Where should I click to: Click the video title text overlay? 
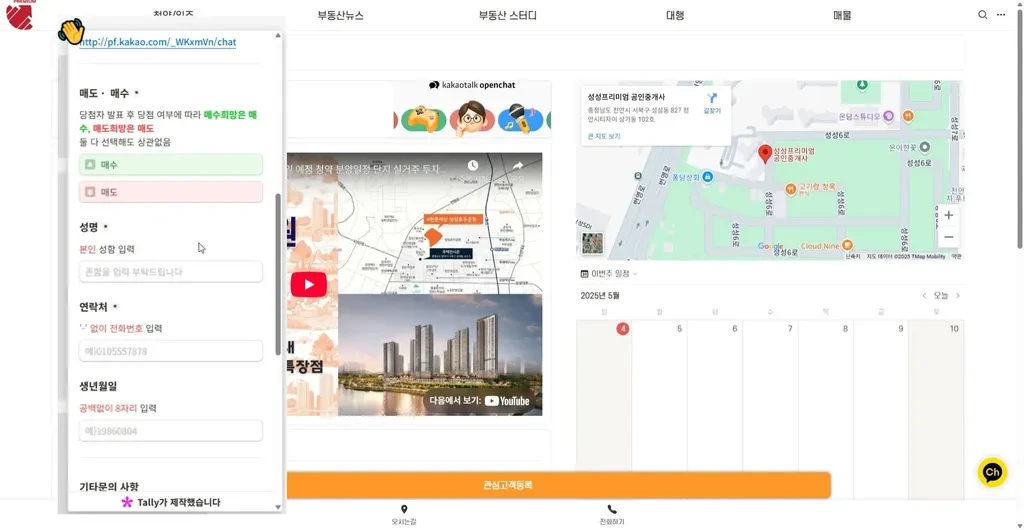(x=366, y=169)
